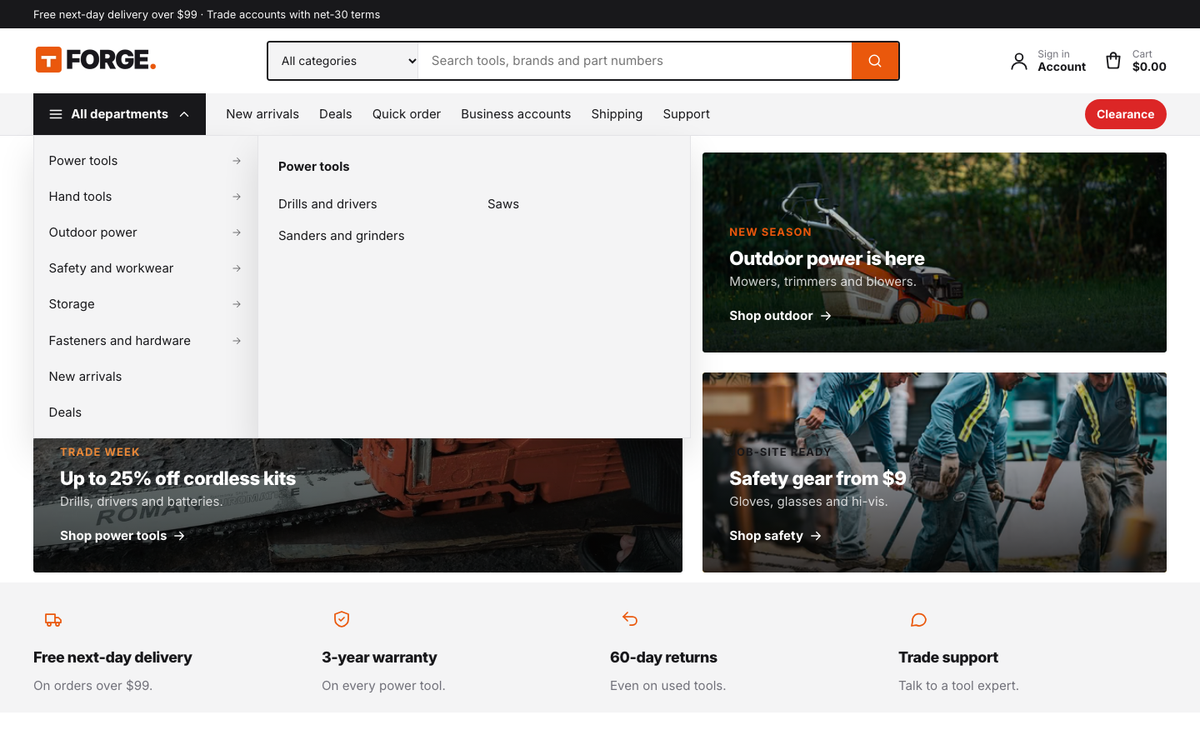Collapse the All departments menu

coord(119,114)
